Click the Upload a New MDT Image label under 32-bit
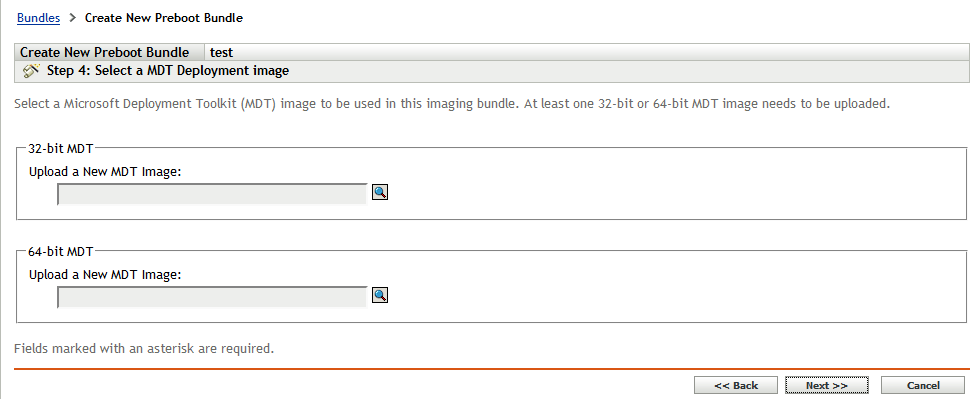 coord(105,171)
